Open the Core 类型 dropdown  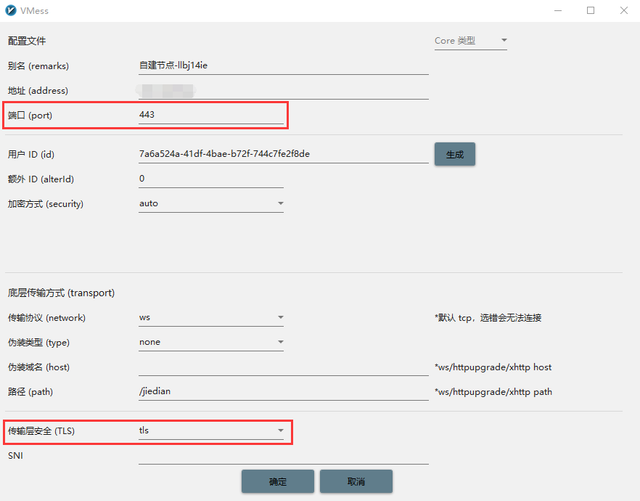tap(471, 41)
